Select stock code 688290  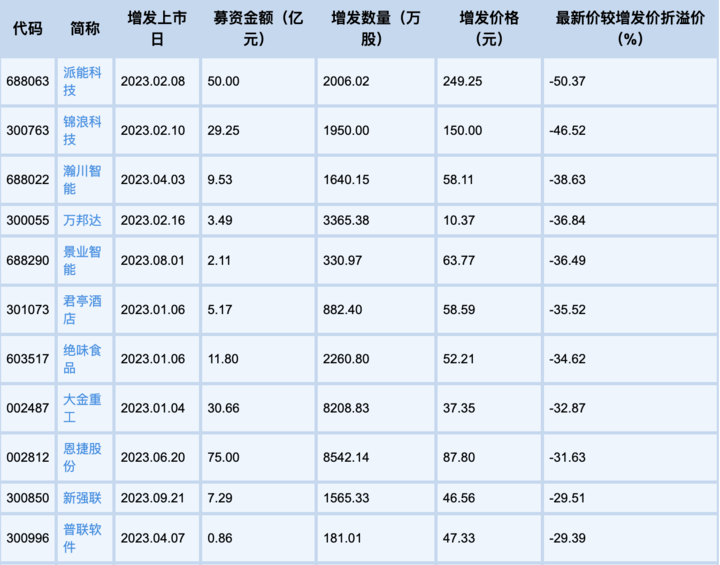pyautogui.click(x=28, y=260)
